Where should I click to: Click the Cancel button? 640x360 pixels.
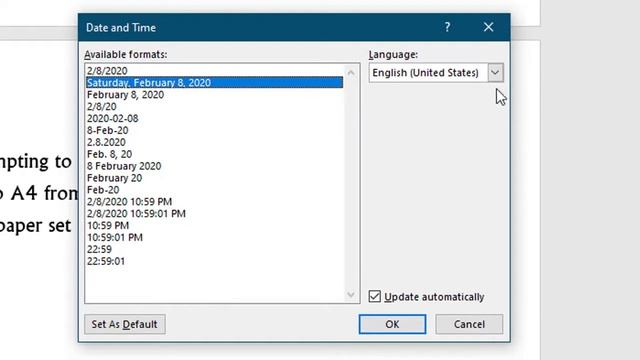[x=469, y=324]
